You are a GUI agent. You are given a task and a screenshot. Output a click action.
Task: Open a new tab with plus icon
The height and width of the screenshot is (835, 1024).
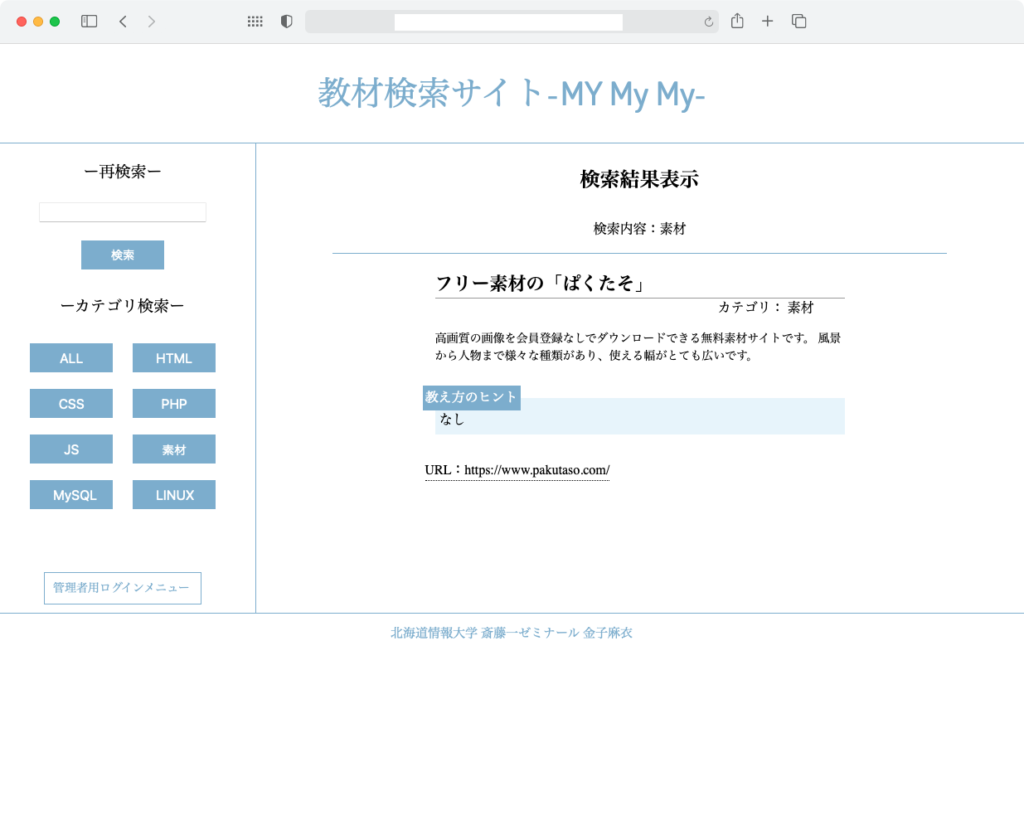tap(767, 21)
